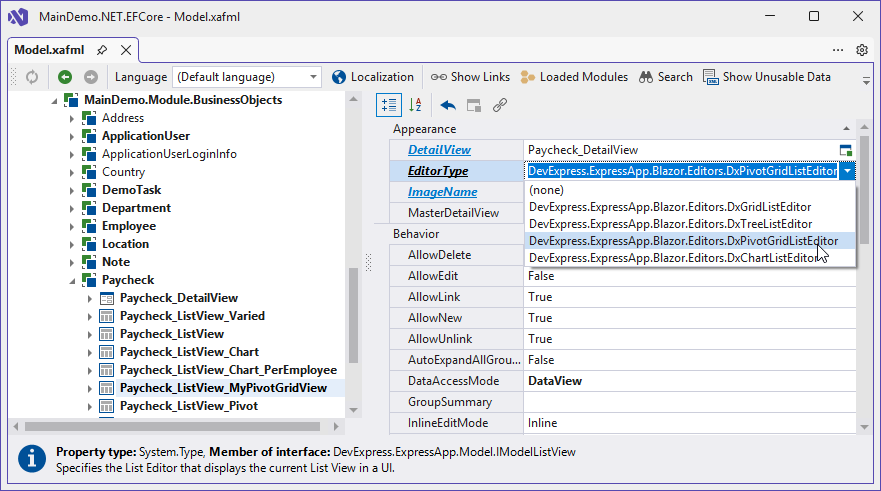Image resolution: width=881 pixels, height=491 pixels.
Task: Click the chain link icon in property toolbar
Action: coord(500,105)
